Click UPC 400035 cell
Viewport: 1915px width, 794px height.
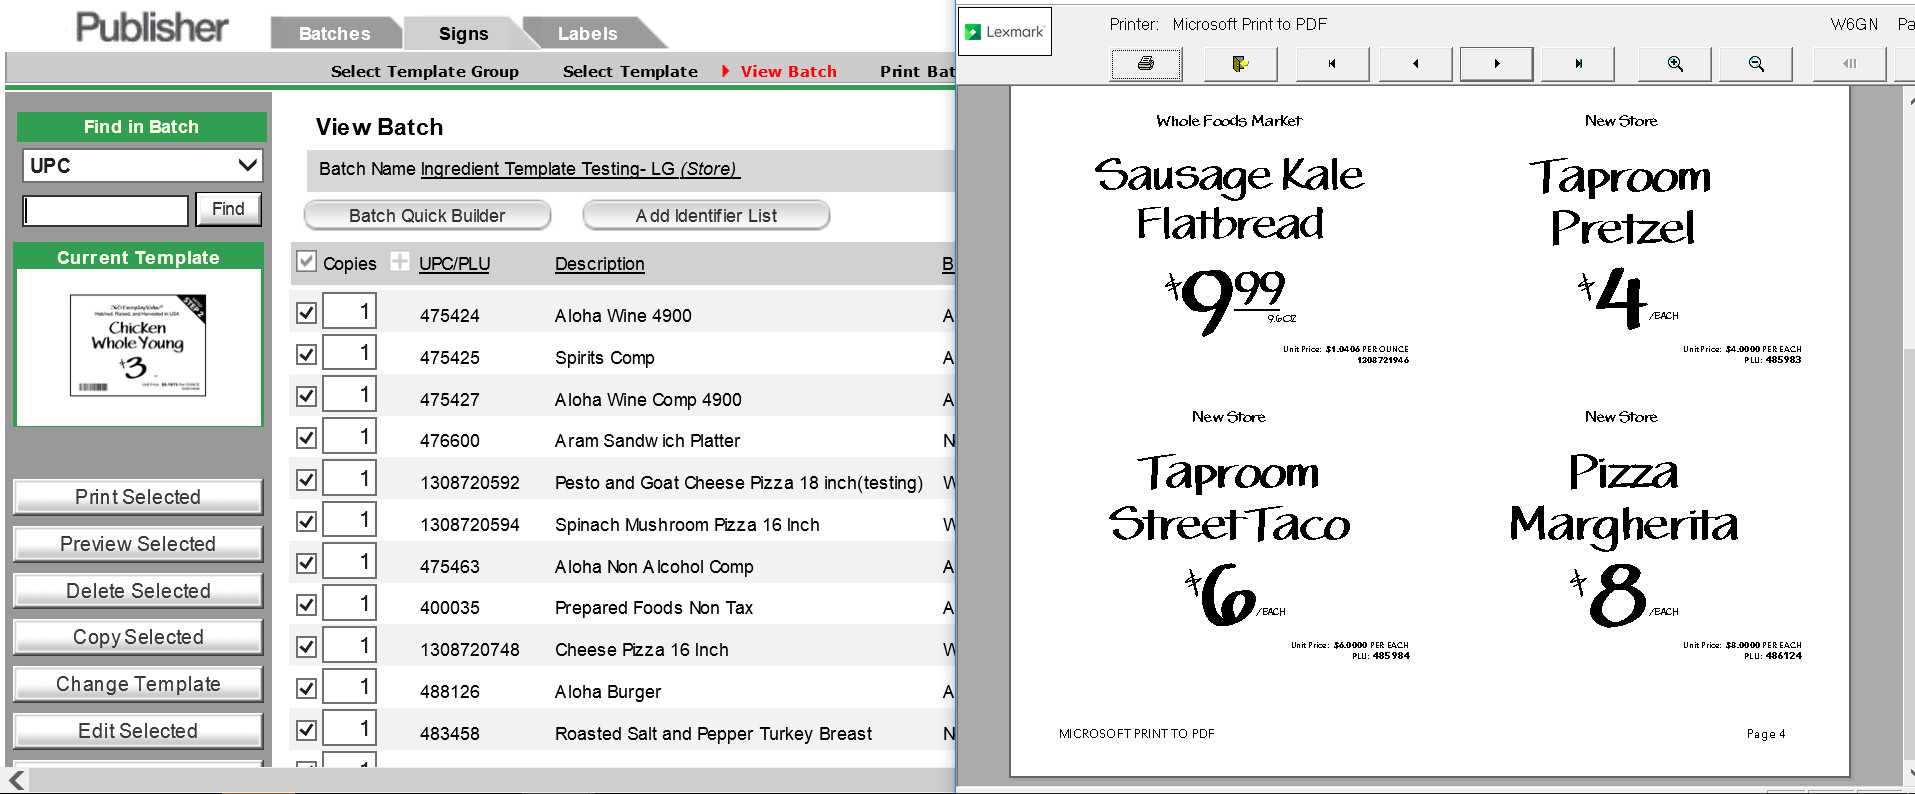click(x=449, y=608)
